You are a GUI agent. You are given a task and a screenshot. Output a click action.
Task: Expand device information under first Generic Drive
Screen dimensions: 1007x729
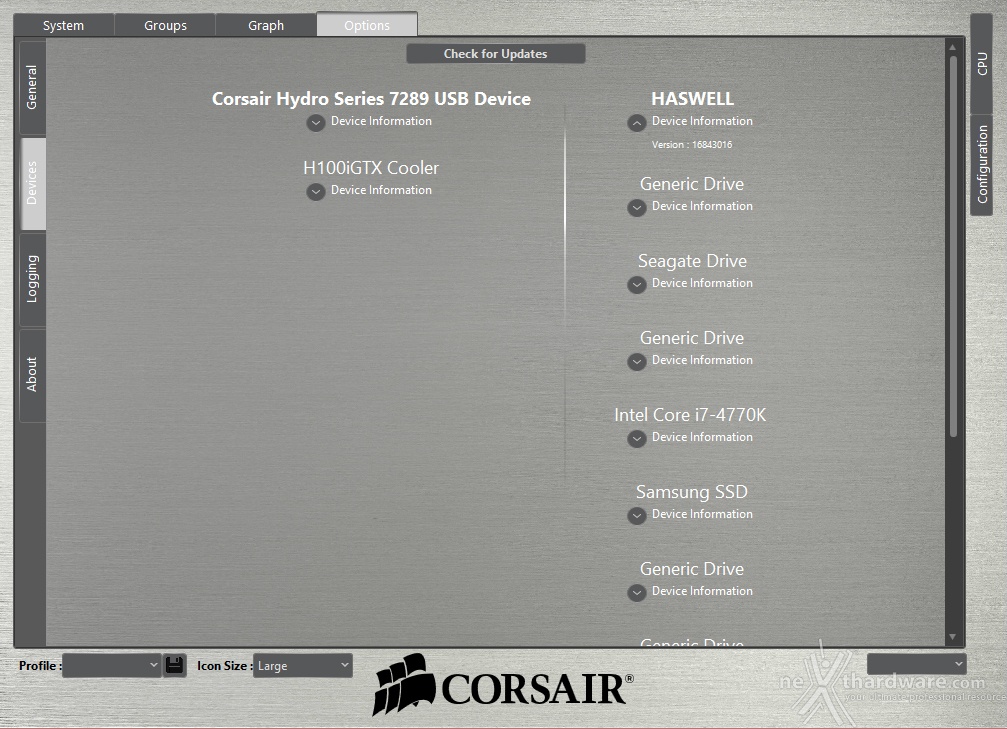coord(636,207)
